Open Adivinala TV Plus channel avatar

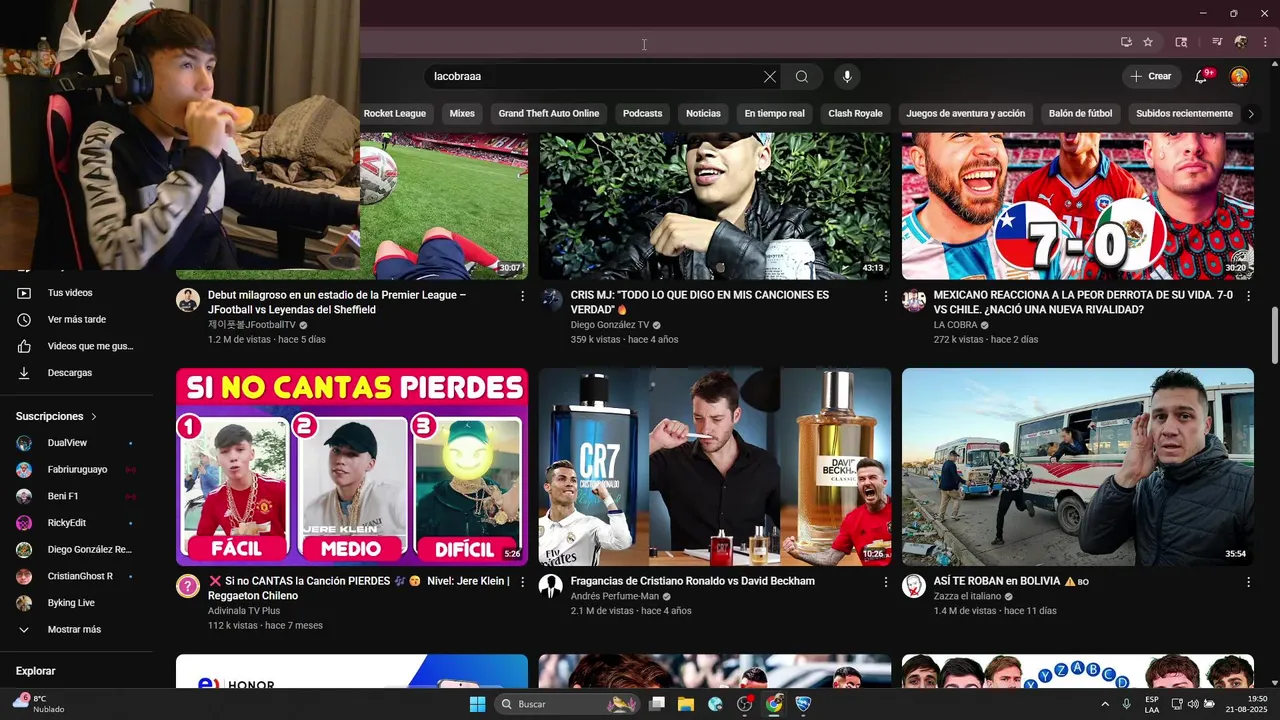(x=188, y=586)
